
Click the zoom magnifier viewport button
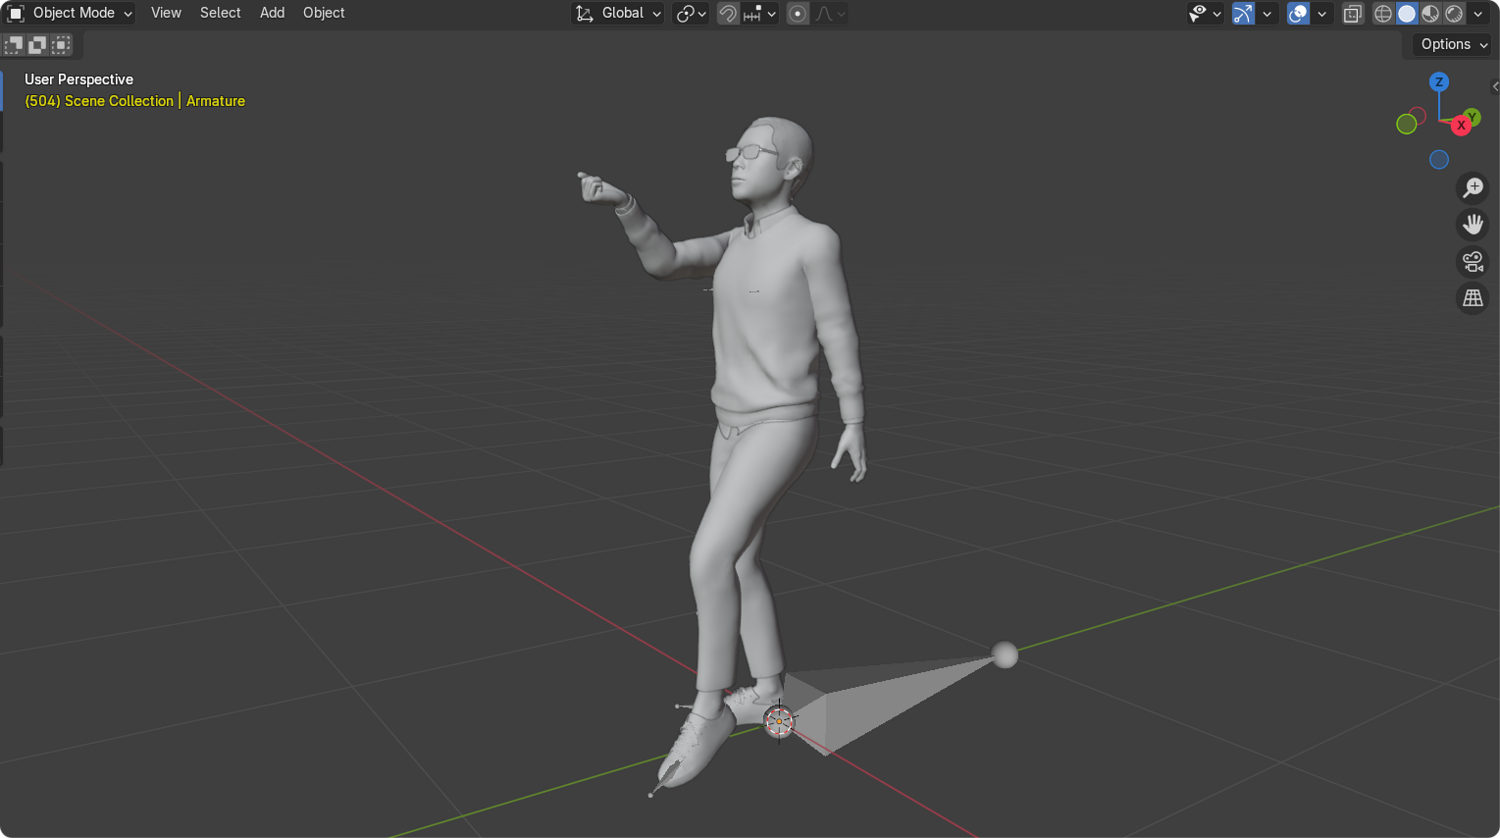[1473, 188]
